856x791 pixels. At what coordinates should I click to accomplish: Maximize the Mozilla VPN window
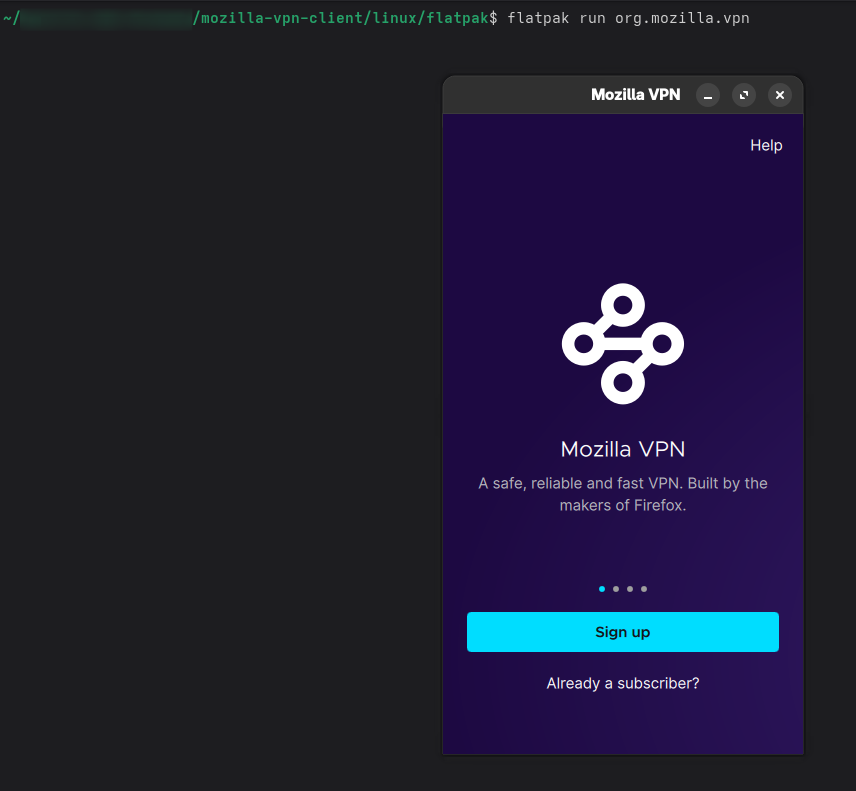point(744,96)
